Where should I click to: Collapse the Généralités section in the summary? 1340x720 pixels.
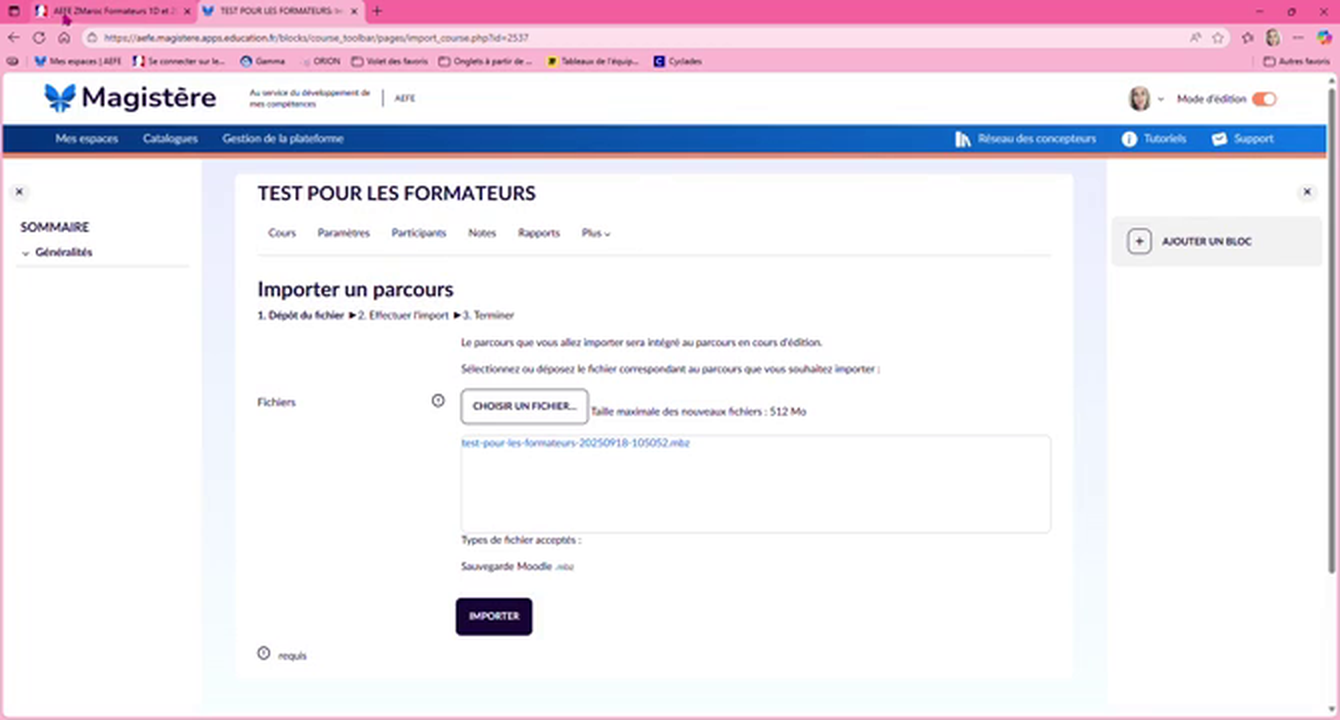pyautogui.click(x=25, y=254)
